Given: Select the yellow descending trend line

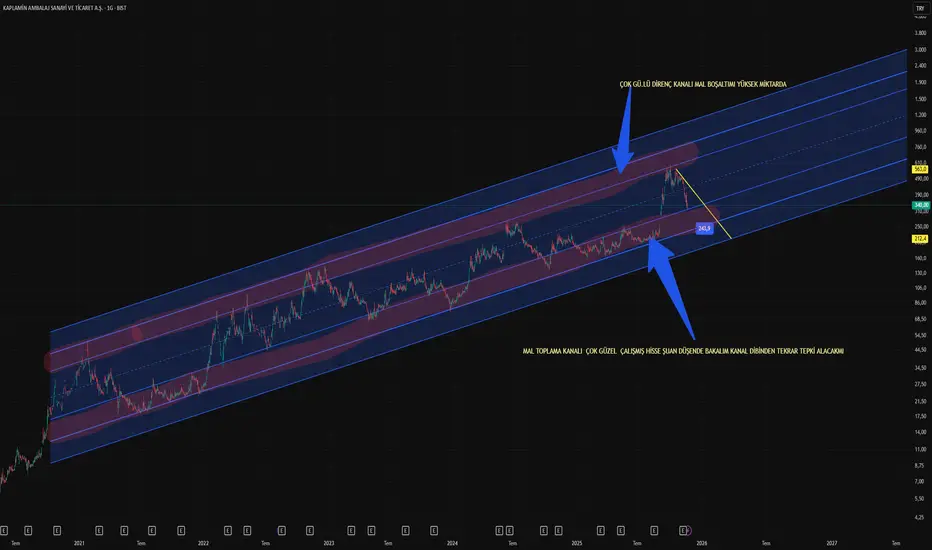Looking at the screenshot, I should 704,205.
